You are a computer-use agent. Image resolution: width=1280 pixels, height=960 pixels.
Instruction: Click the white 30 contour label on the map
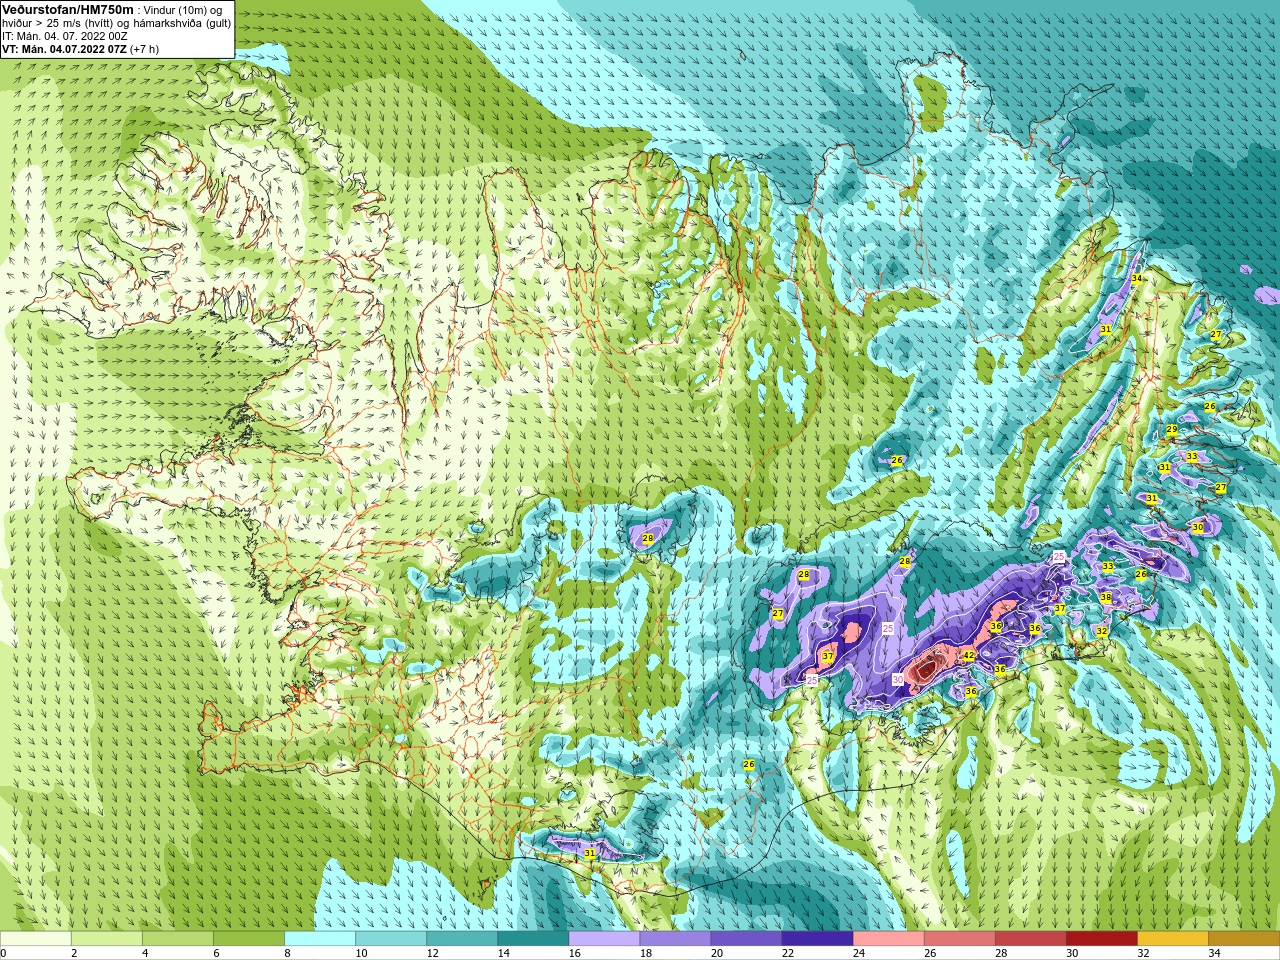pyautogui.click(x=898, y=679)
